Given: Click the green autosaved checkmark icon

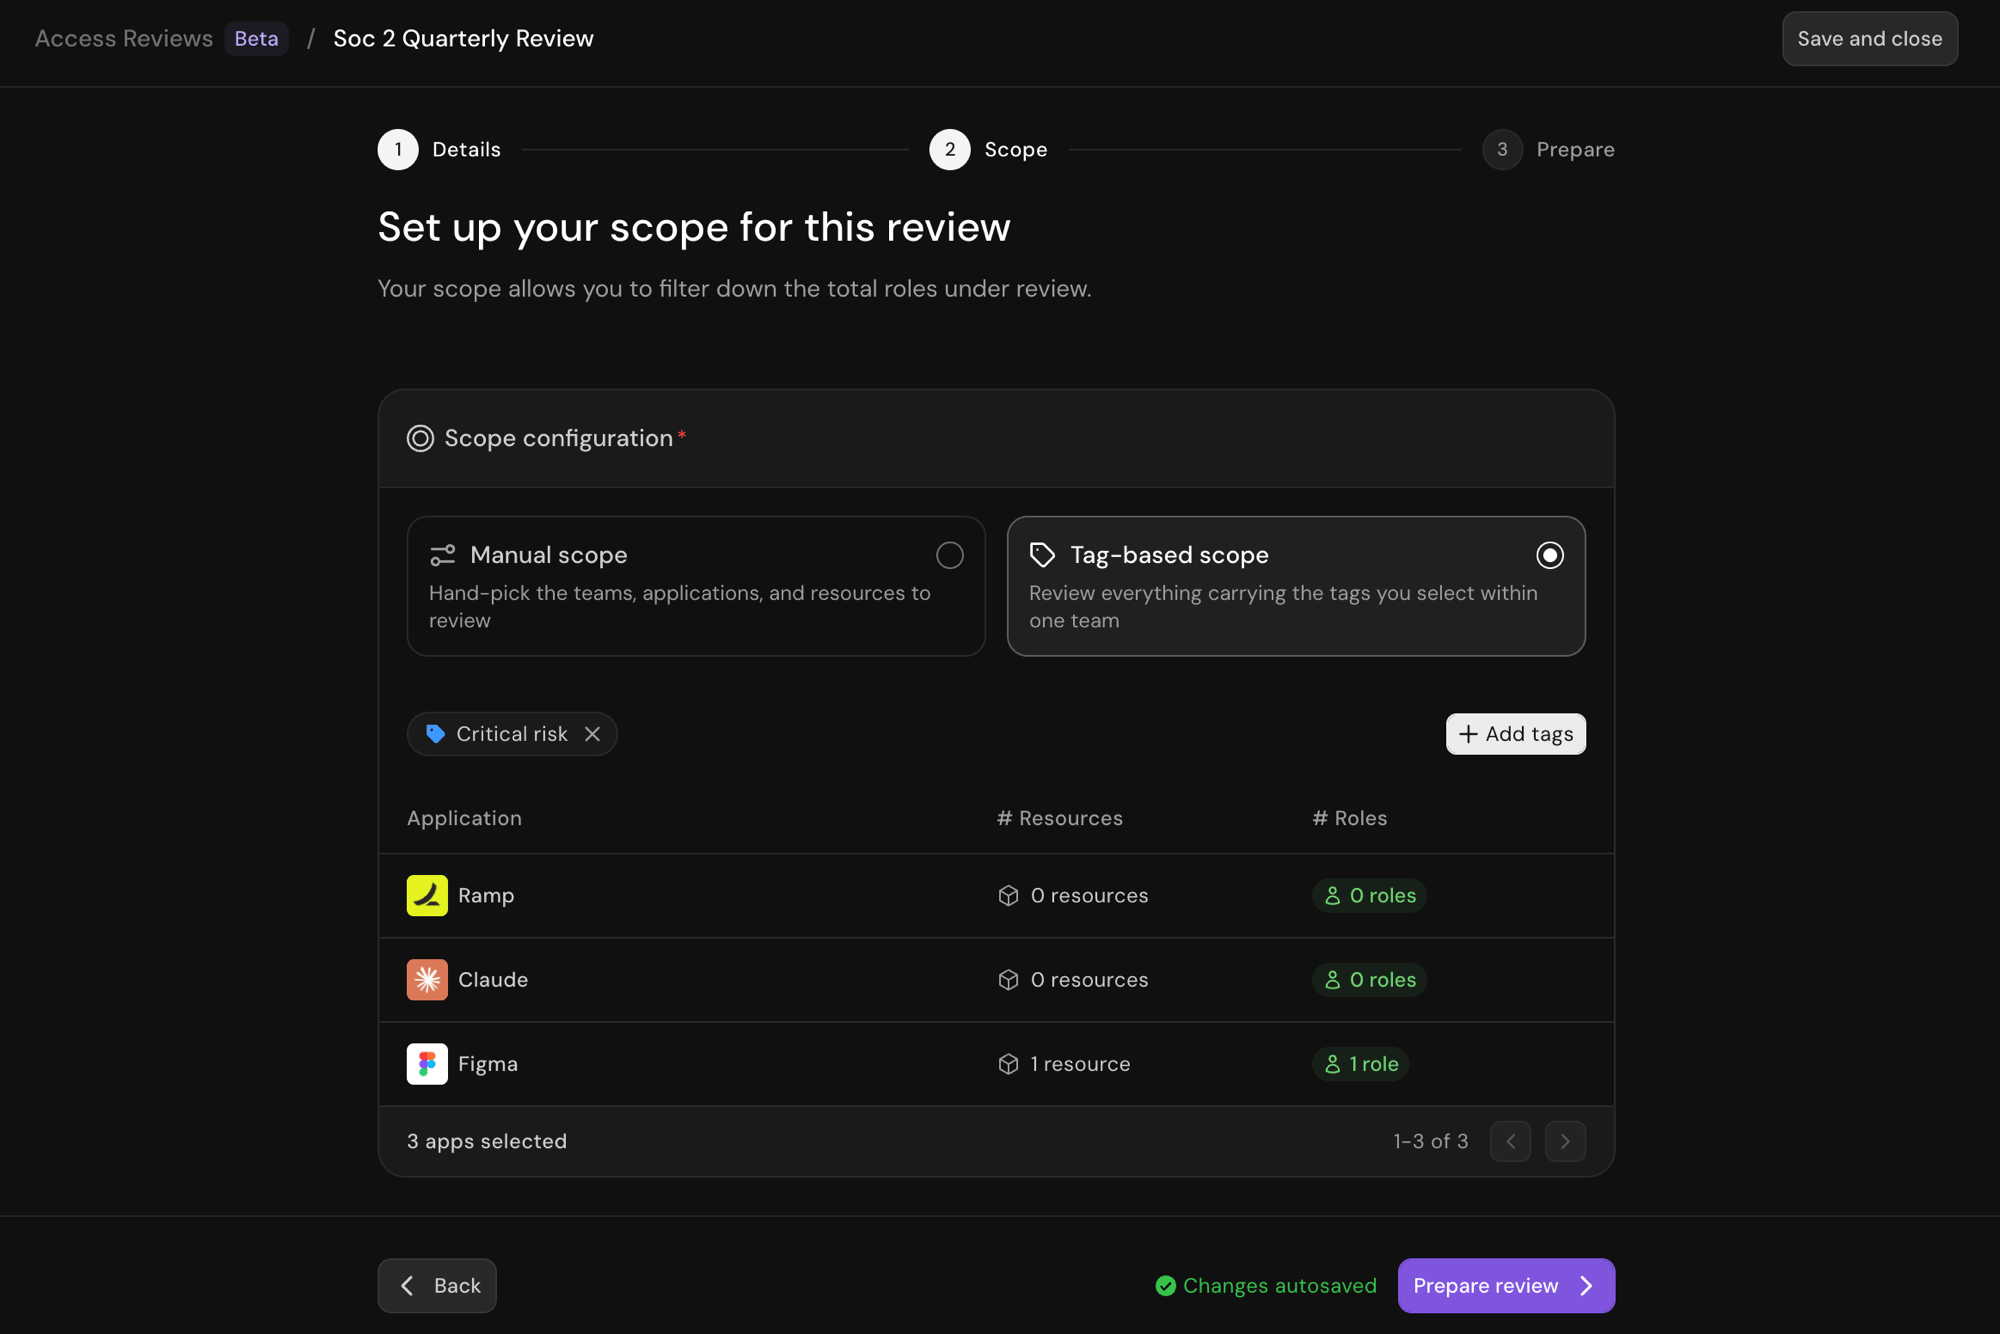Looking at the screenshot, I should 1165,1285.
